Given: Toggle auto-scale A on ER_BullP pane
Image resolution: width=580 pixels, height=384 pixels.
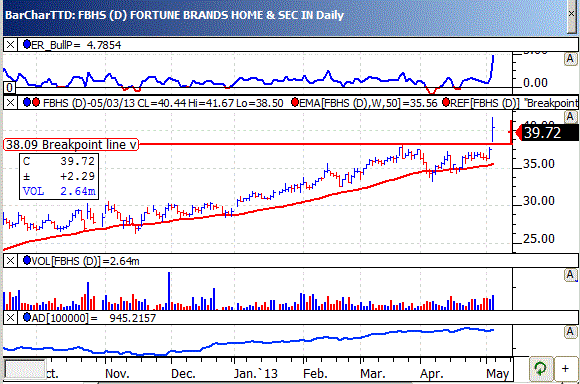Looking at the screenshot, I should click(570, 59).
